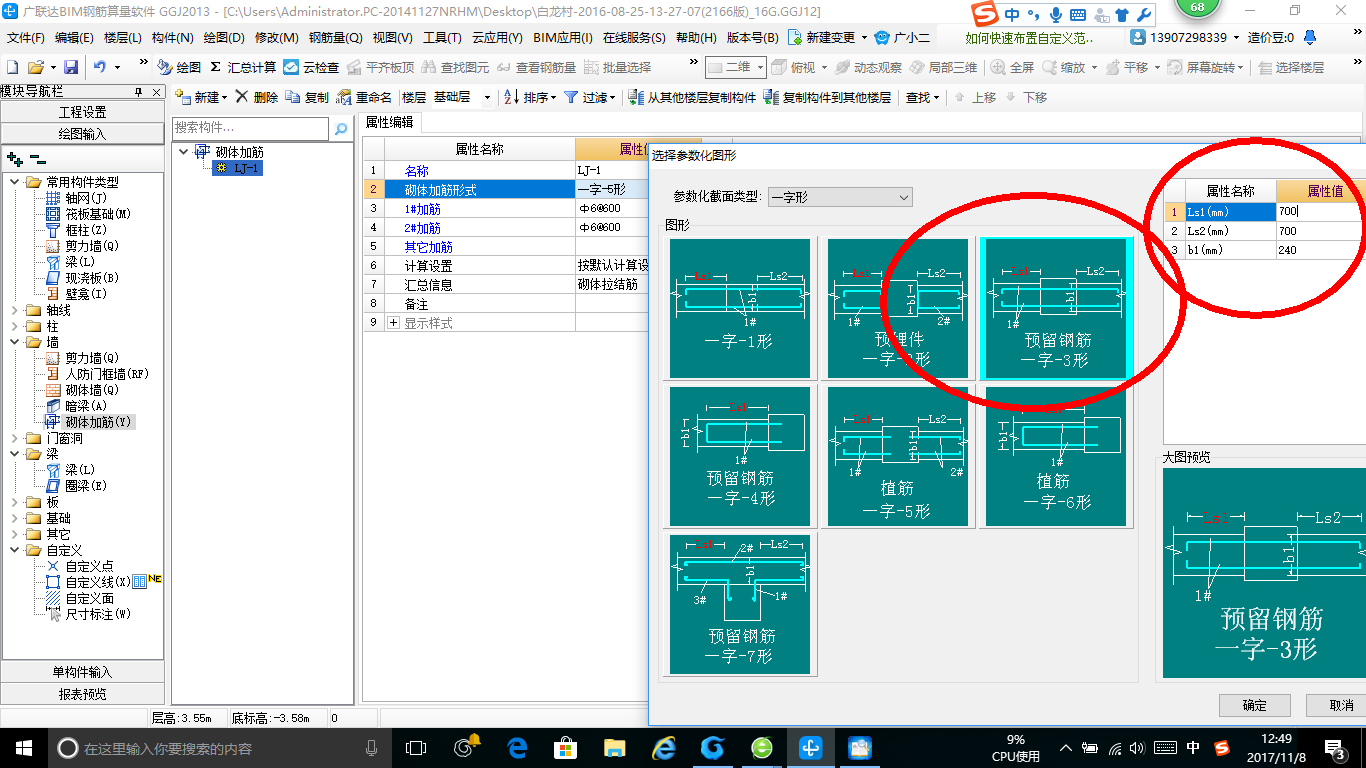Collapse 常用构件类型 tree node
The width and height of the screenshot is (1366, 768).
(x=14, y=182)
